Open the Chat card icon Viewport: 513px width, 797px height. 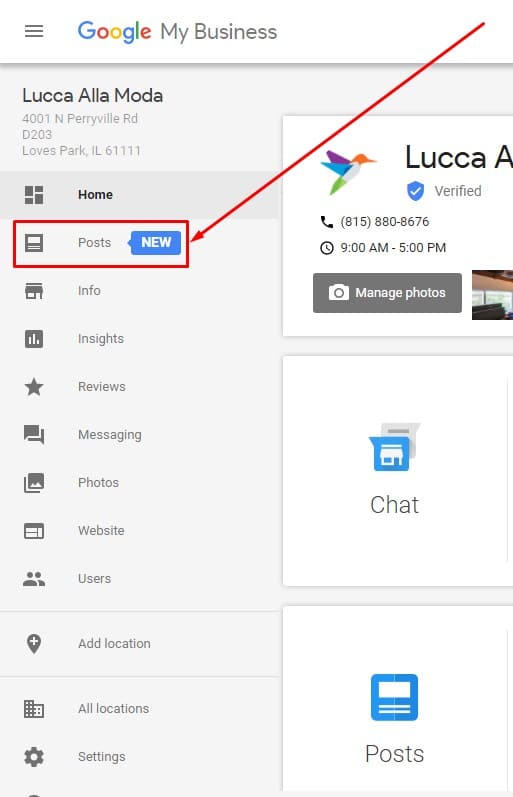point(394,447)
